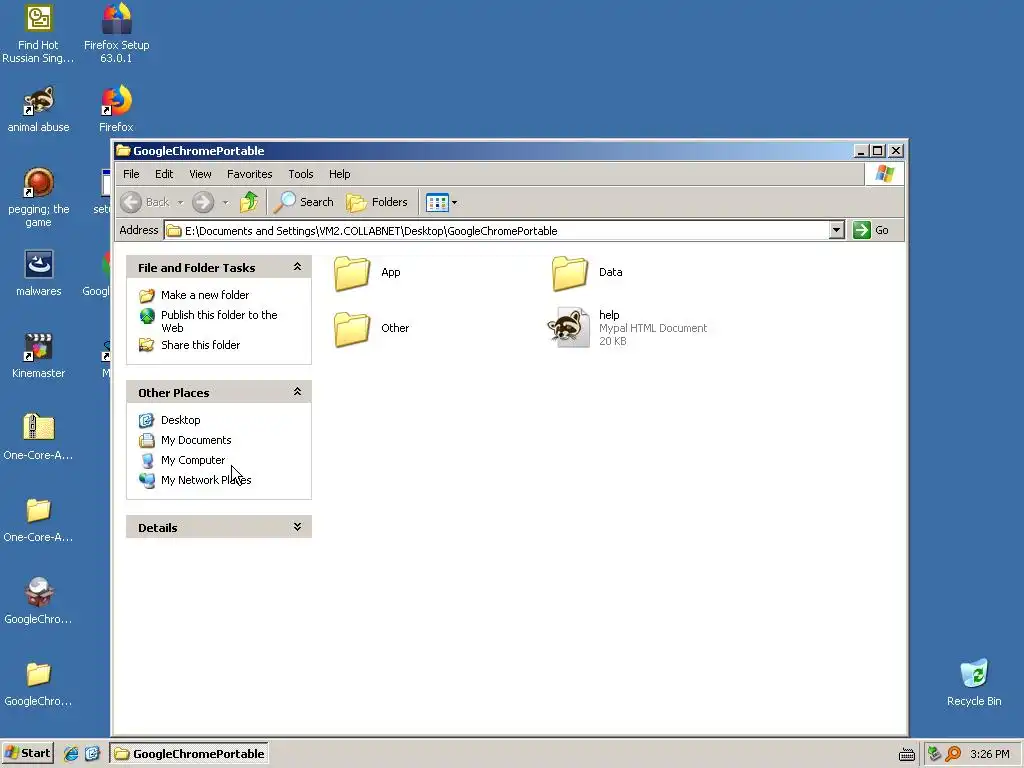Expand the Address bar dropdown
This screenshot has width=1024, height=768.
pyautogui.click(x=837, y=230)
